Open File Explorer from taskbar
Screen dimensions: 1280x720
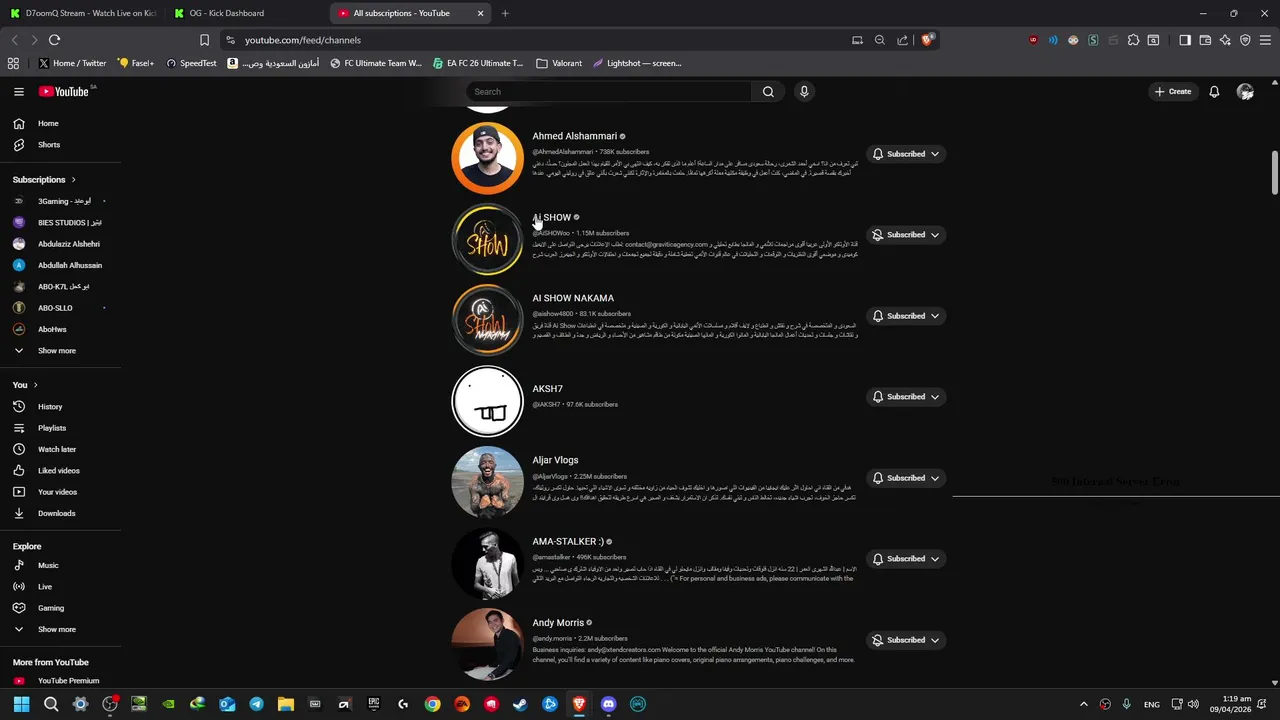click(285, 704)
